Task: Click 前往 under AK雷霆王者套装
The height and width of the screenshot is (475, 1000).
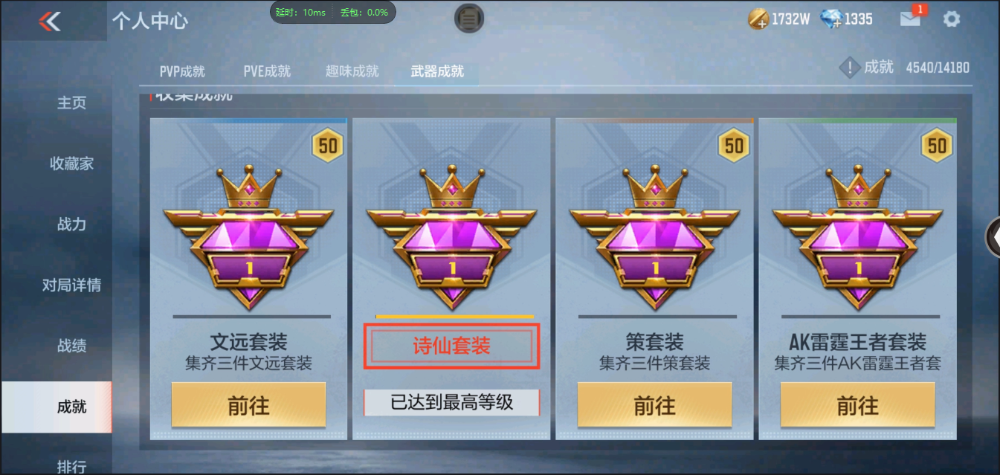Action: (858, 406)
